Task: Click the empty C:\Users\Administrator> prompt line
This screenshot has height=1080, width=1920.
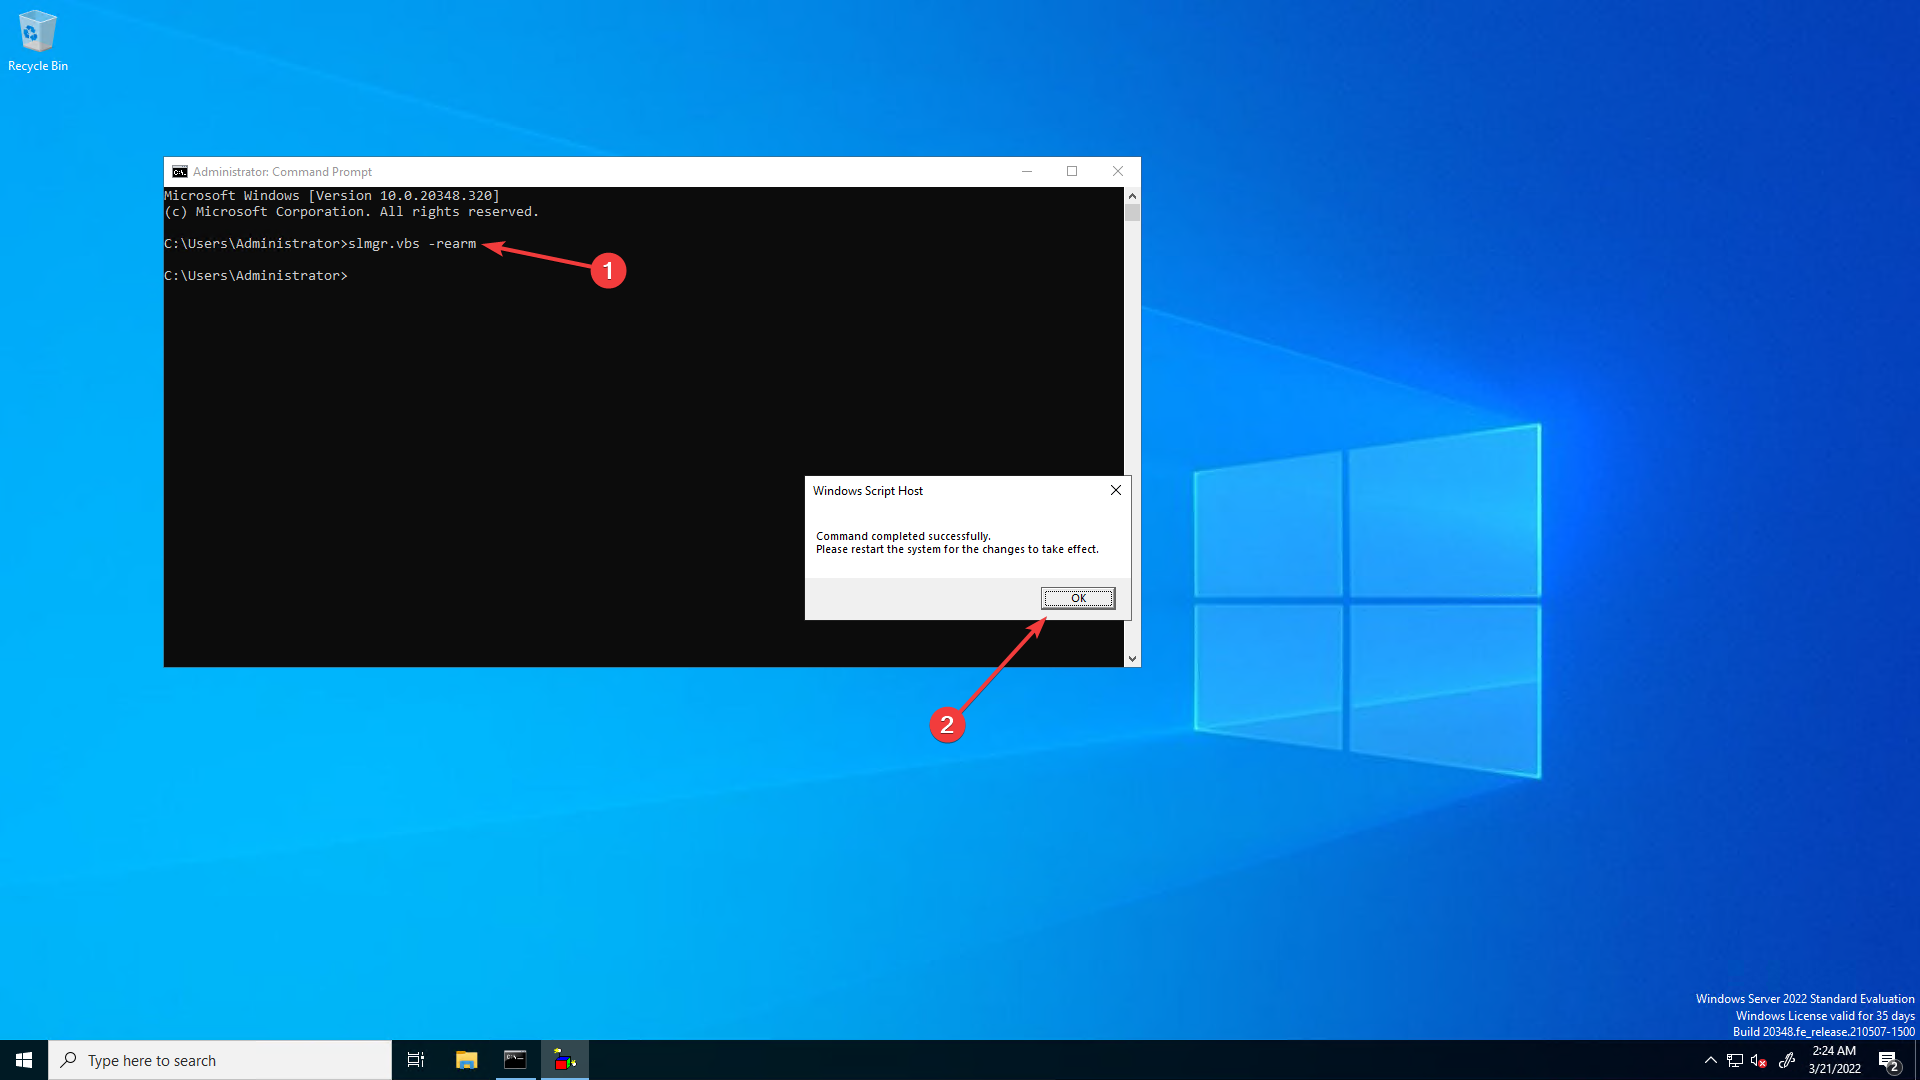Action: pos(256,276)
